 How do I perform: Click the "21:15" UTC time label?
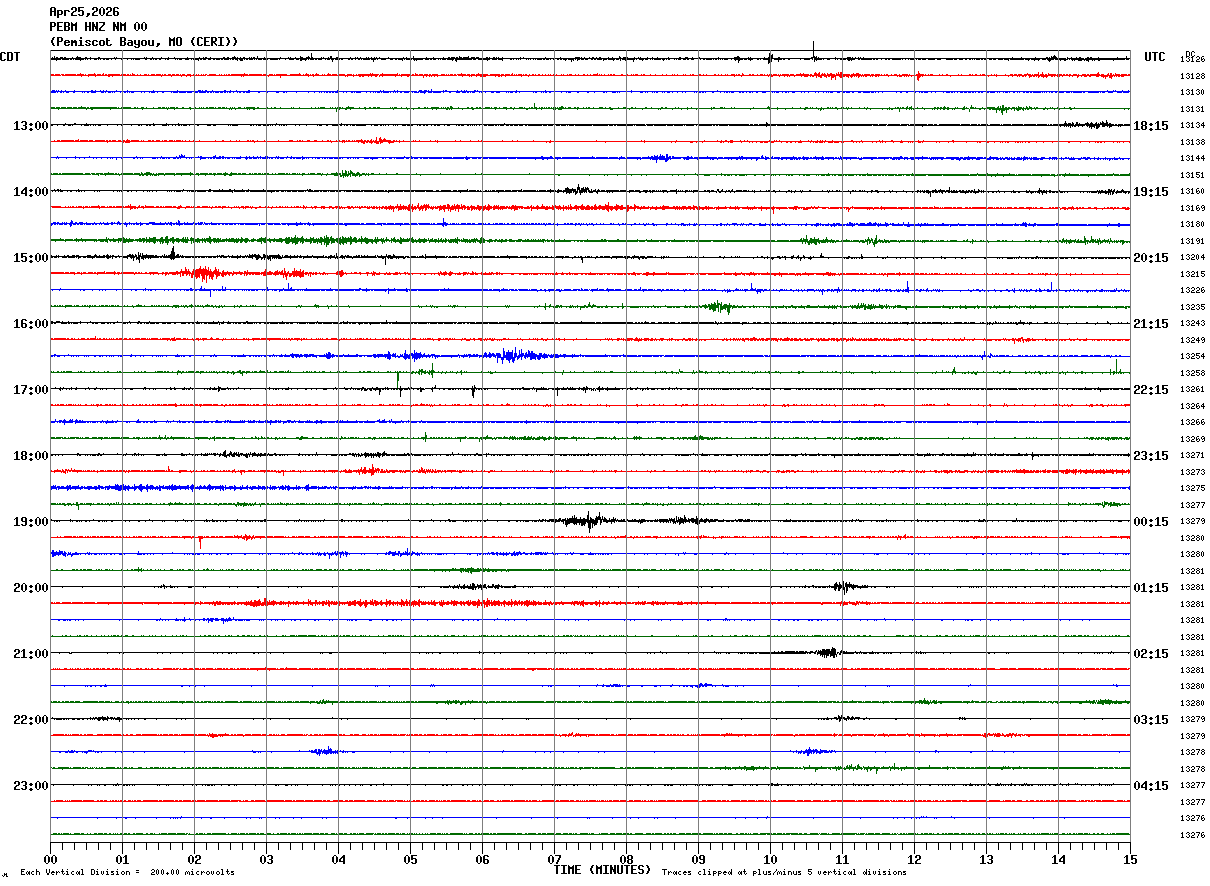1151,324
